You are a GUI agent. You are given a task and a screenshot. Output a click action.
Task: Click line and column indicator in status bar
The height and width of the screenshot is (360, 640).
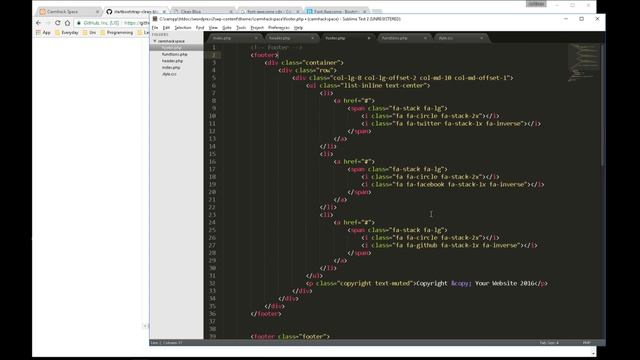pos(167,343)
